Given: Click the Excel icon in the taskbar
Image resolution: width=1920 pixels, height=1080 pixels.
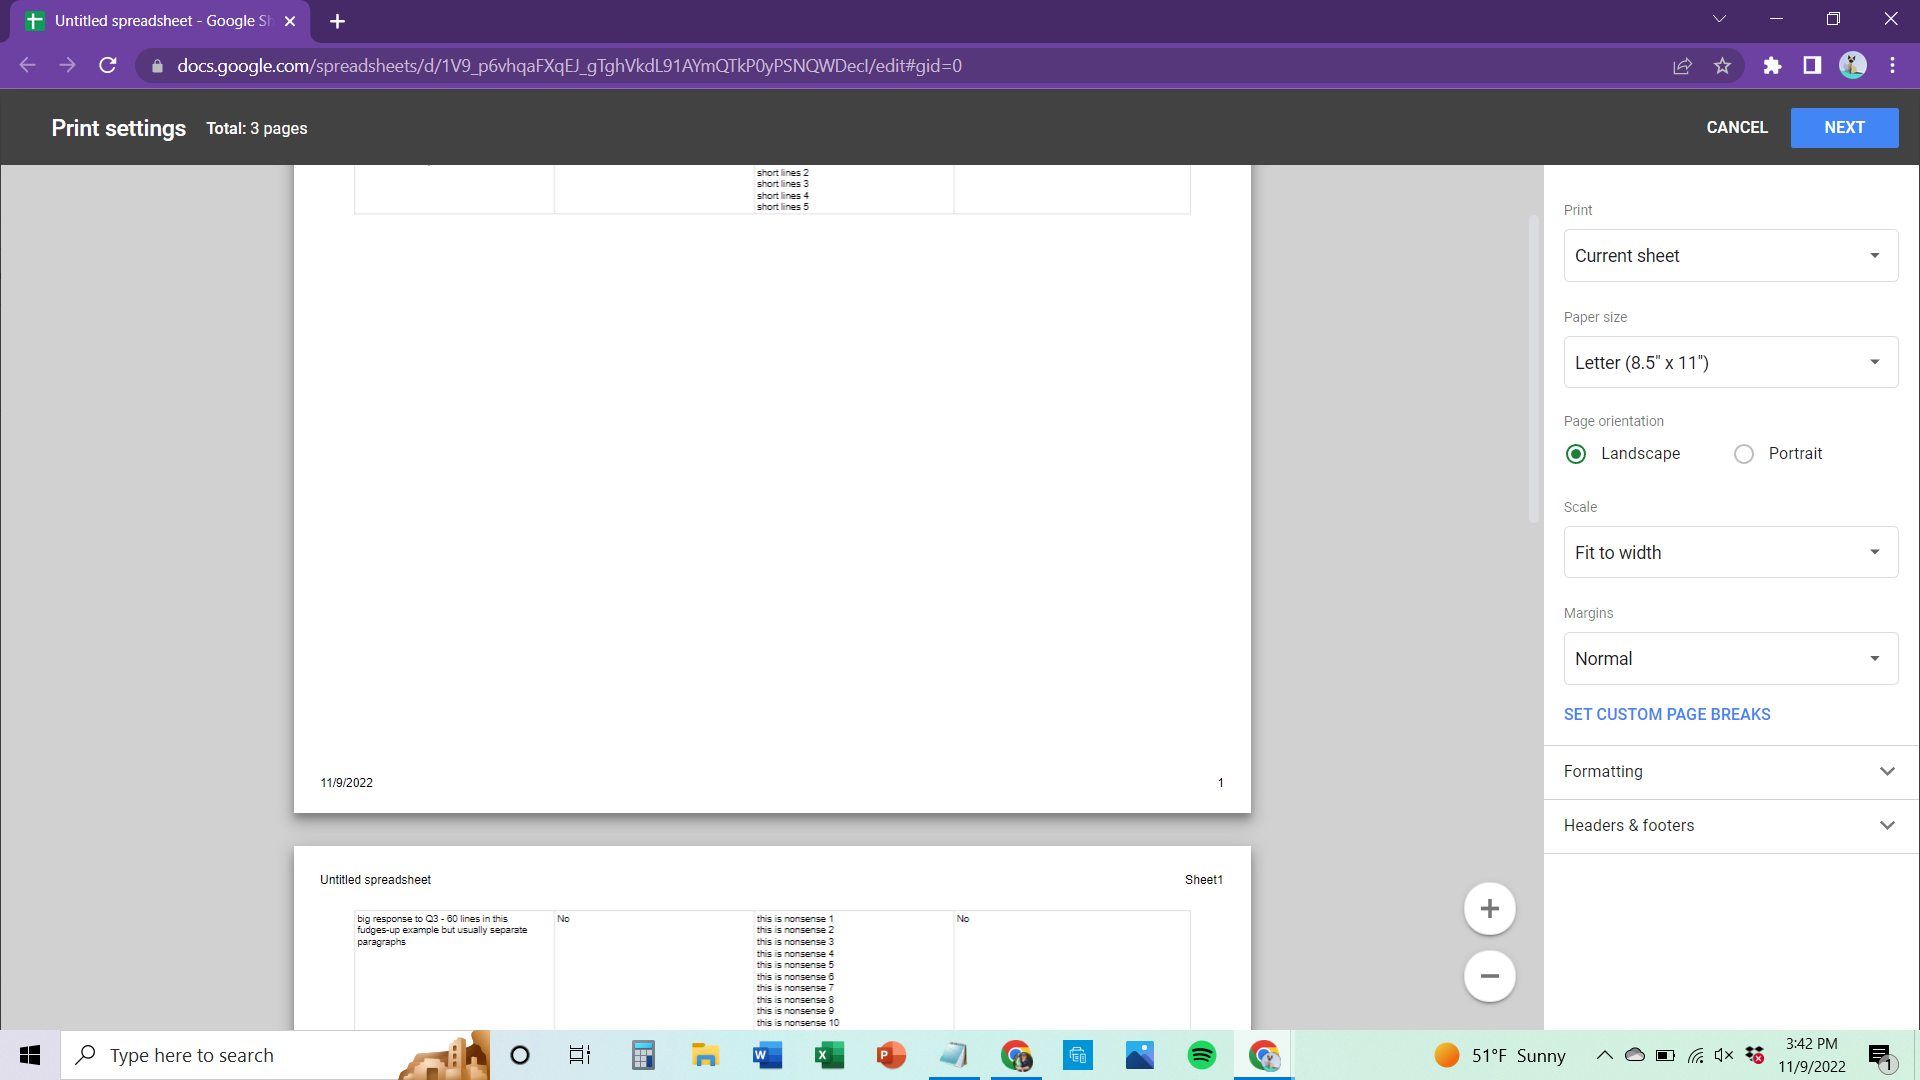Looking at the screenshot, I should pos(828,1055).
